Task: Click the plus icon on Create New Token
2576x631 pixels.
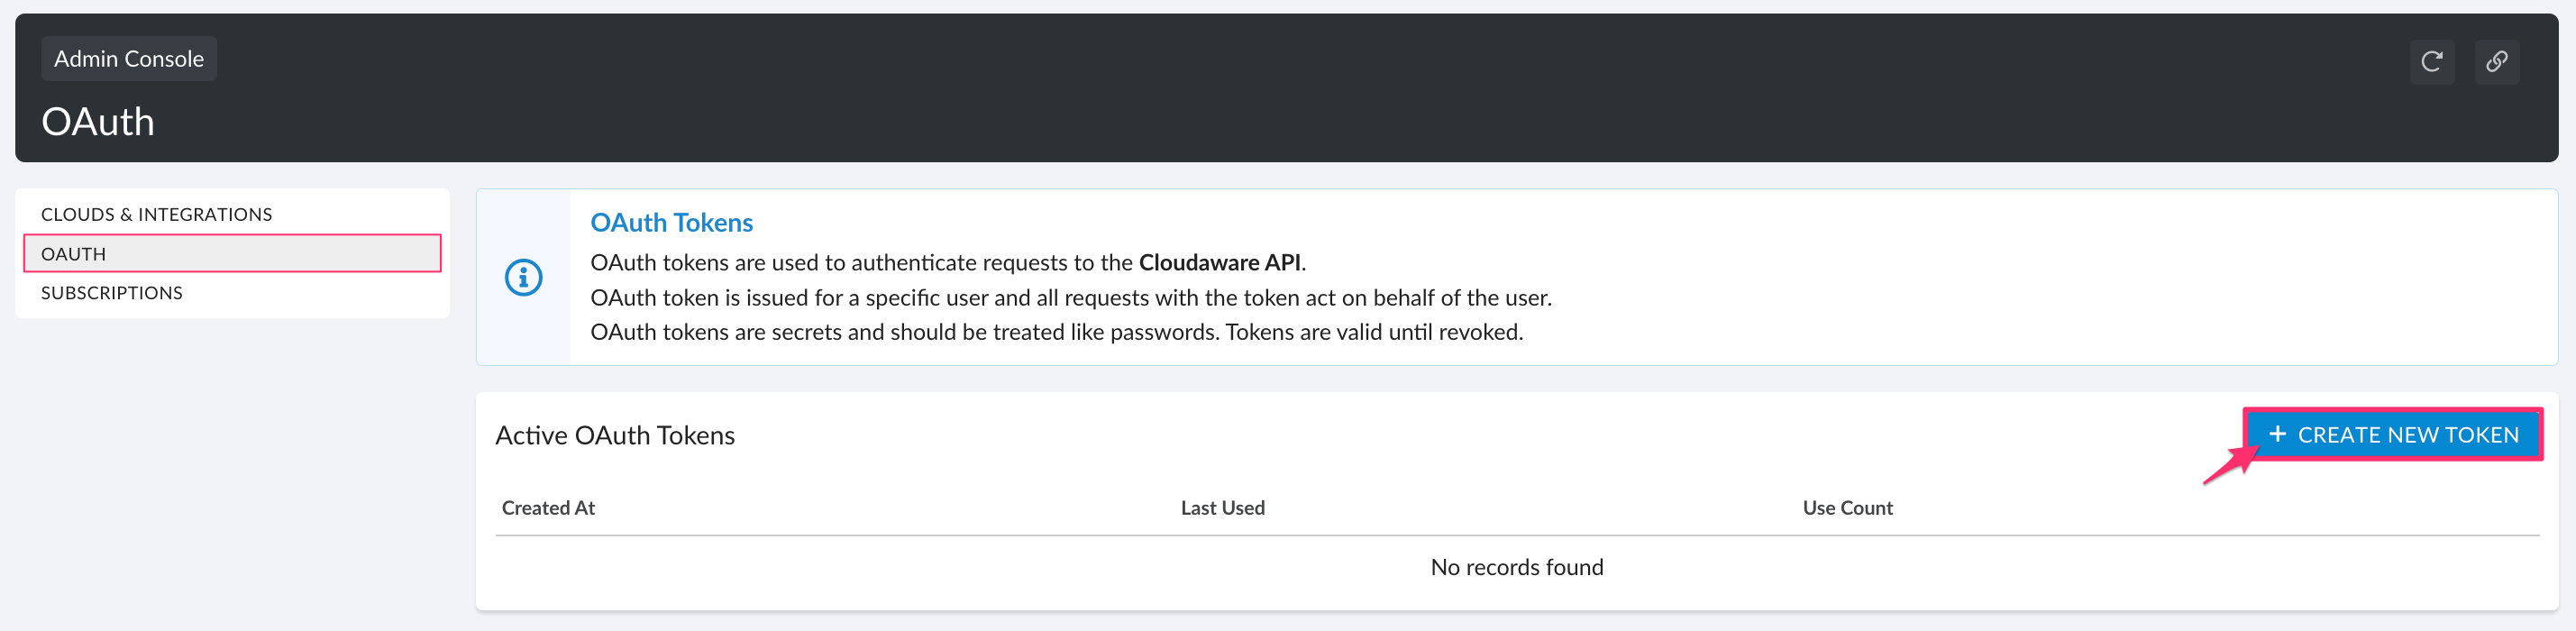Action: (2277, 434)
